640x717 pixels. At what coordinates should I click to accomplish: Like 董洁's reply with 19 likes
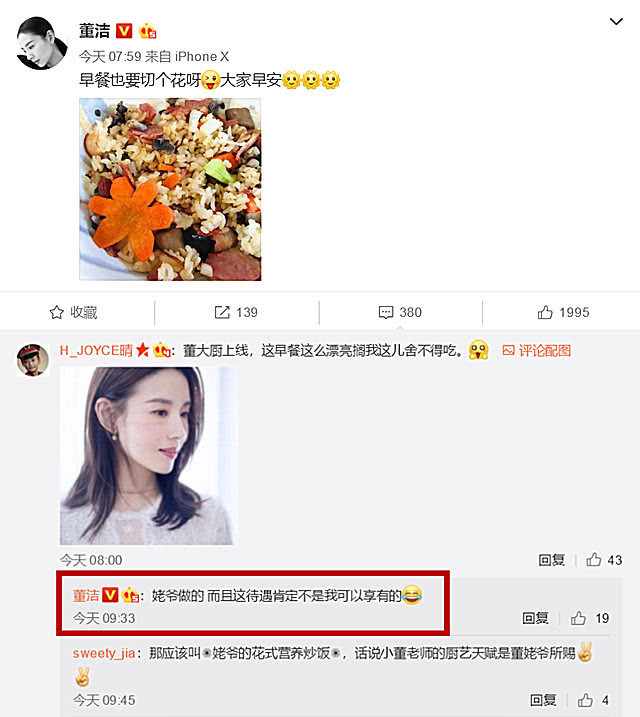[x=578, y=618]
